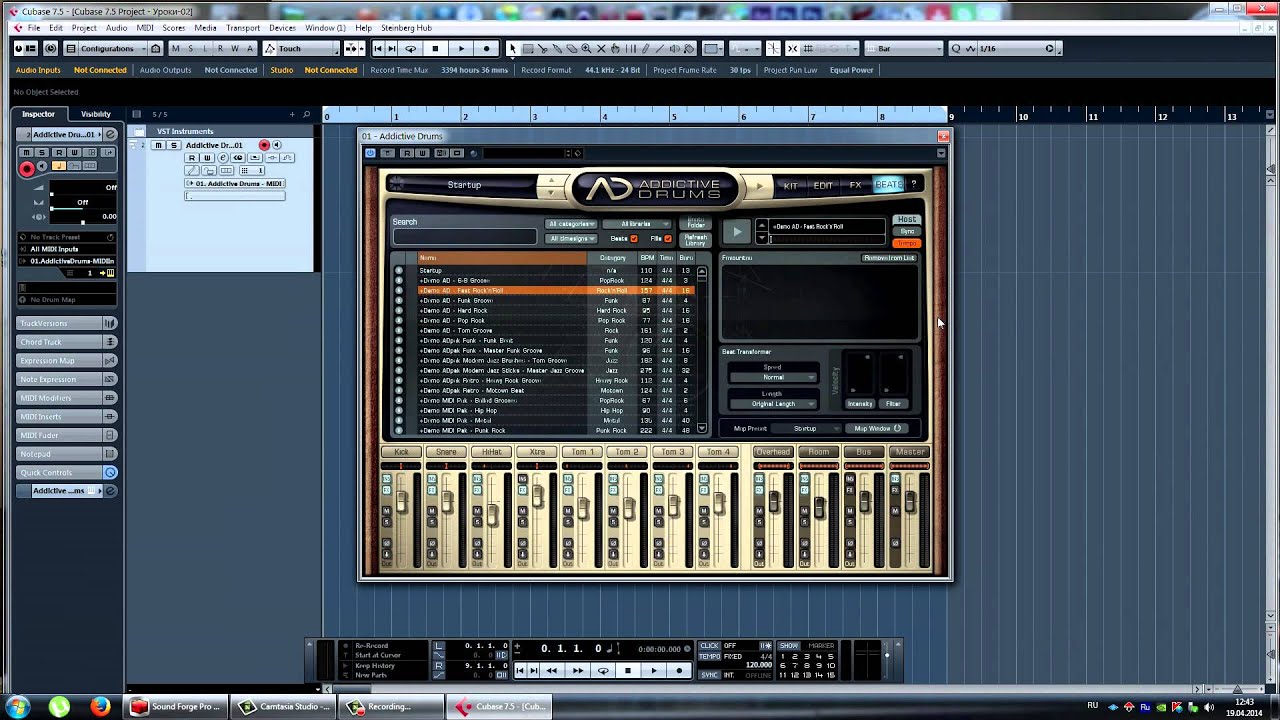
Task: Switch to the FX page in Addictive Drums
Action: coord(856,185)
